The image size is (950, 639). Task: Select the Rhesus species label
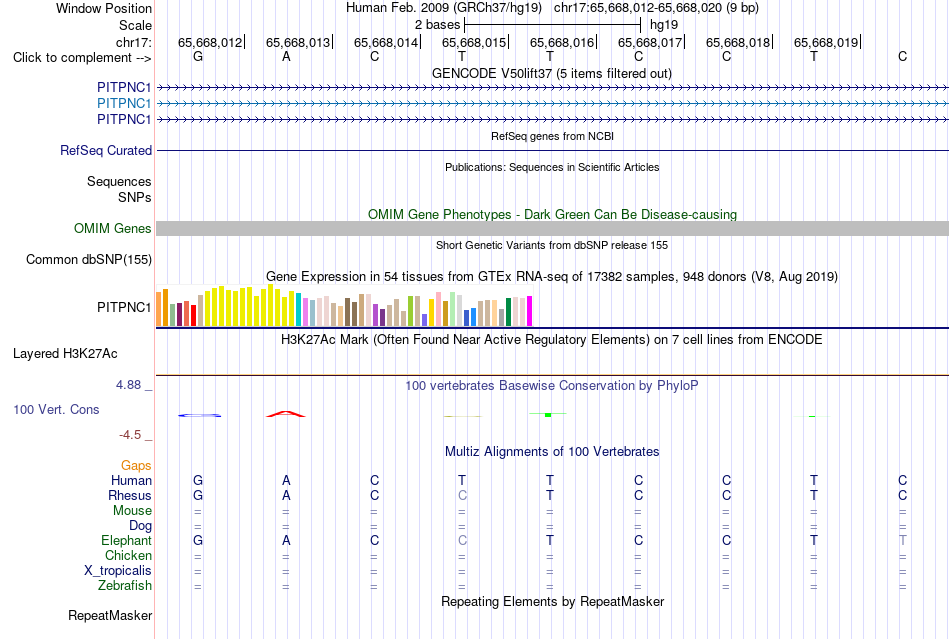tap(130, 495)
